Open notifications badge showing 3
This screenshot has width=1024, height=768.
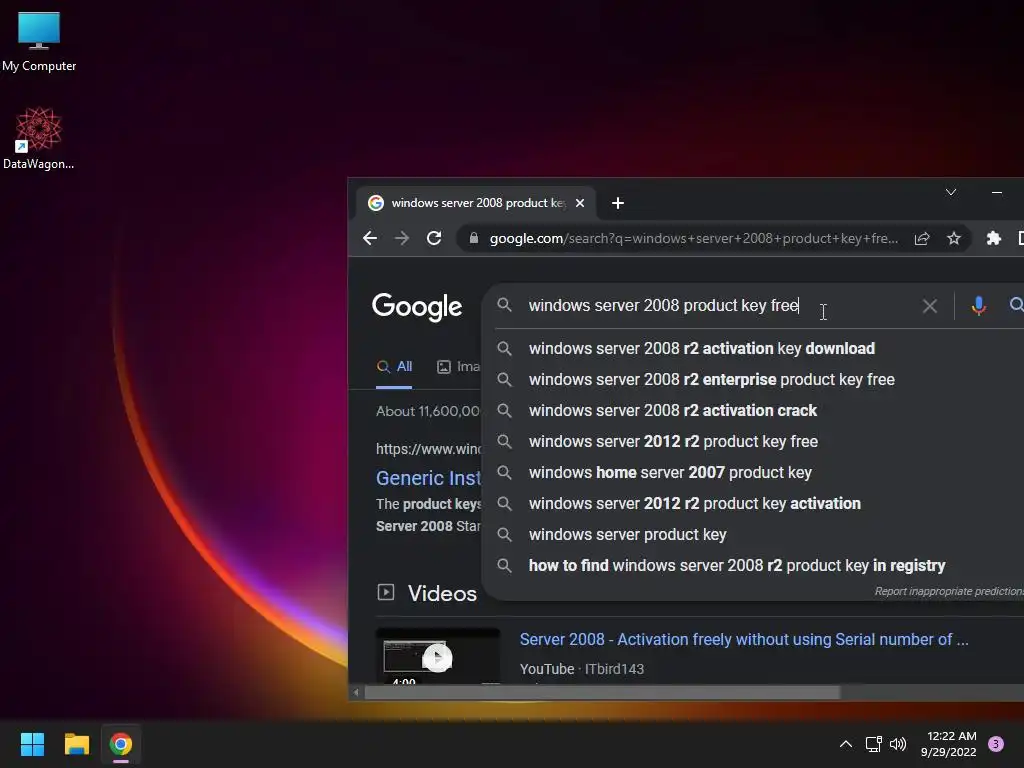(x=996, y=744)
